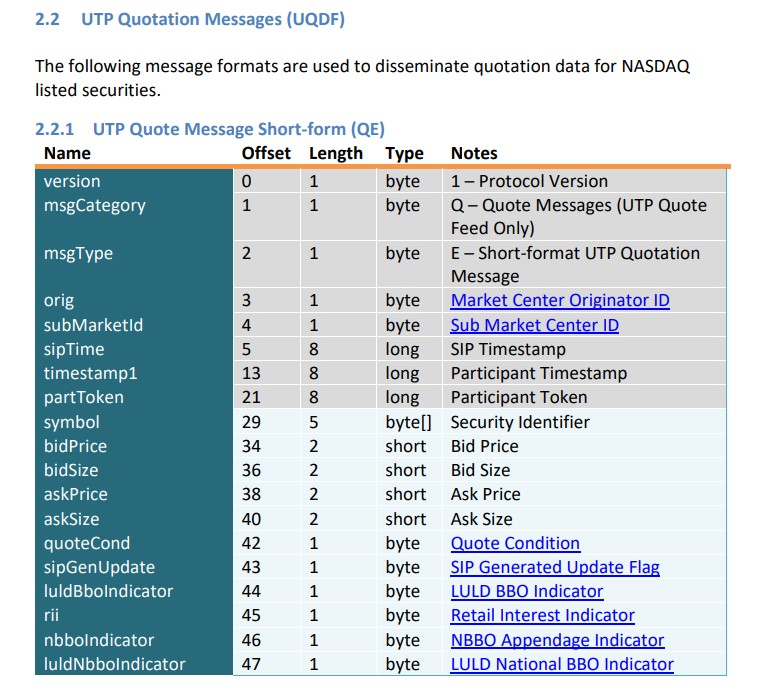Viewport: 757px width, 696px height.
Task: Click the Length column header
Action: 336,153
